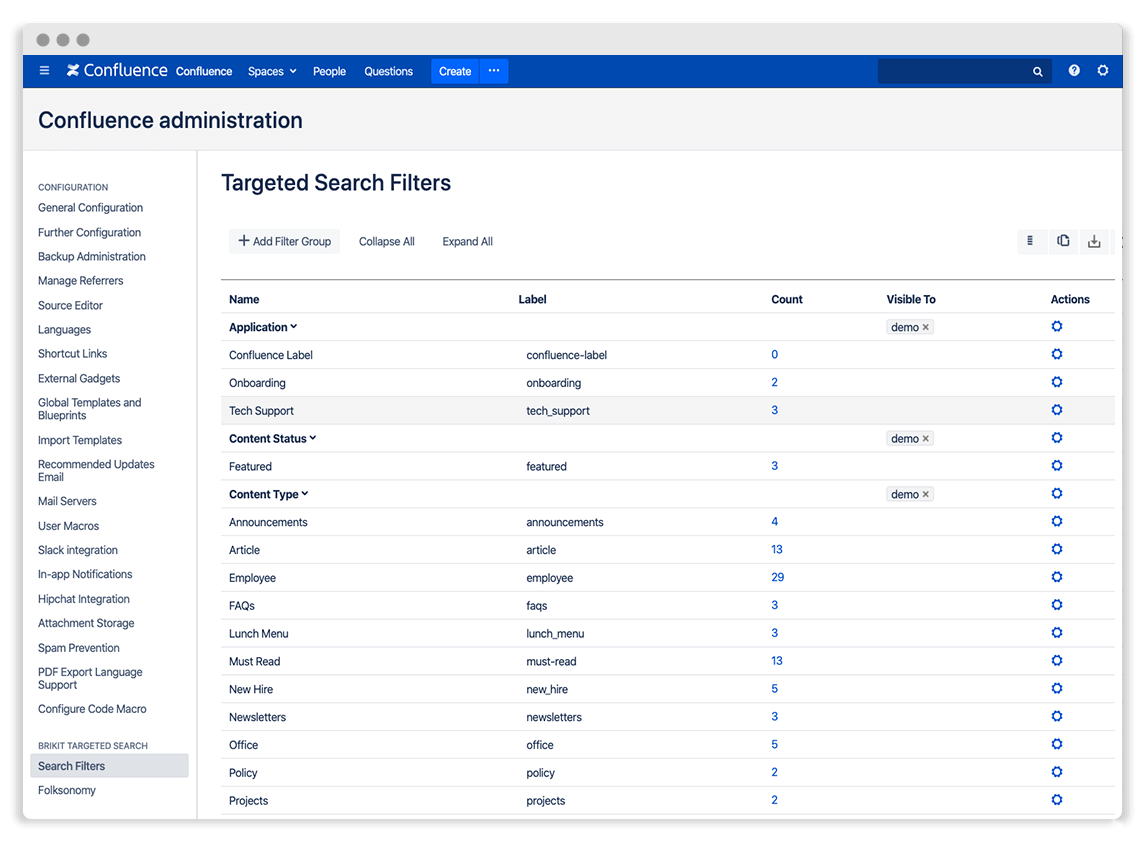The image size is (1146, 842).
Task: Open count link 0 for Confluence Label
Action: pyautogui.click(x=775, y=354)
